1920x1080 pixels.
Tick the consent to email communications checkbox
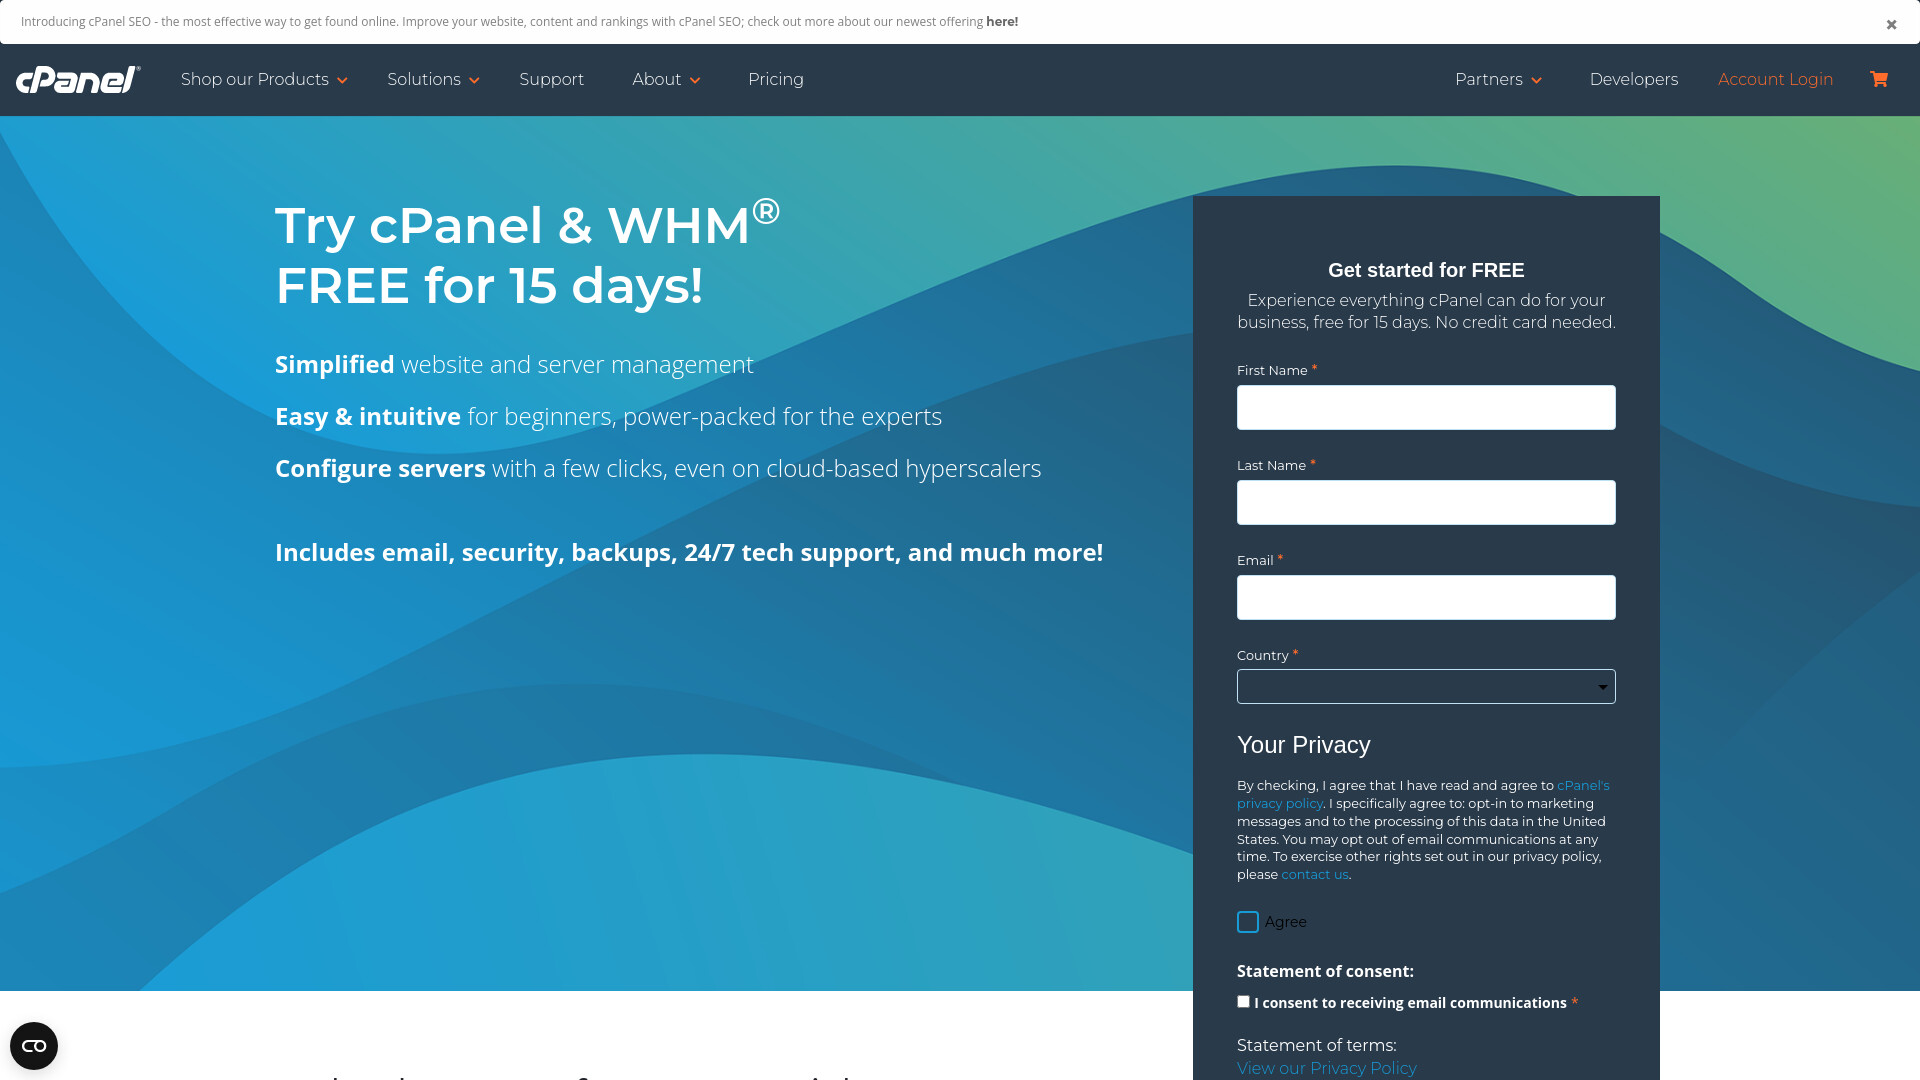pyautogui.click(x=1243, y=1001)
